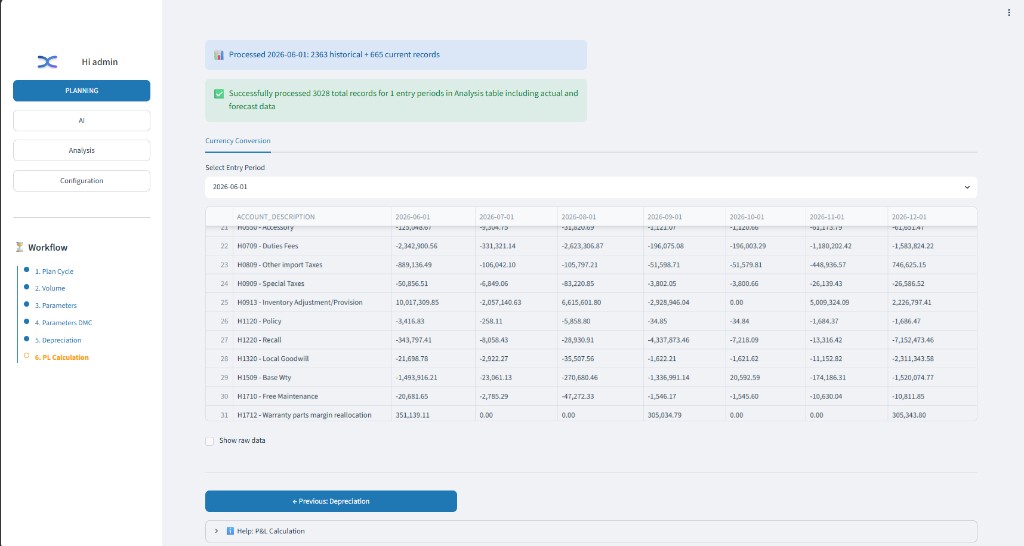
Task: Switch to the Currency Conversion tab
Action: (238, 140)
